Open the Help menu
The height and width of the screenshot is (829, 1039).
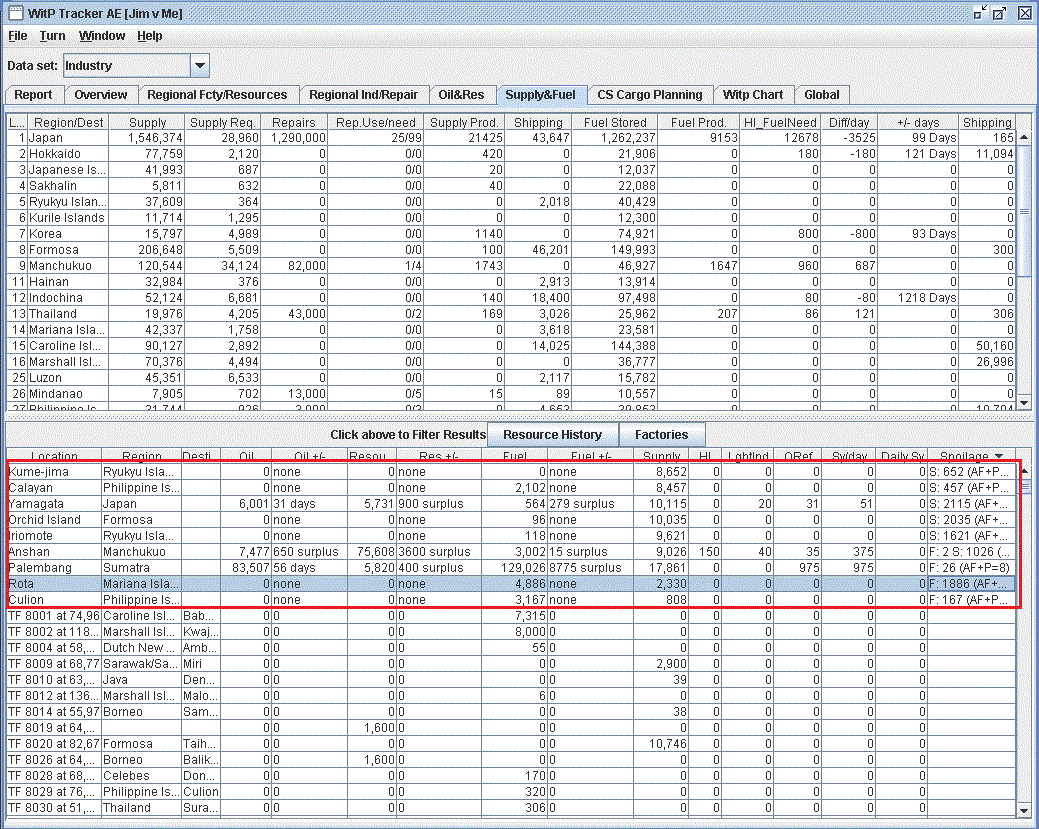tap(150, 36)
